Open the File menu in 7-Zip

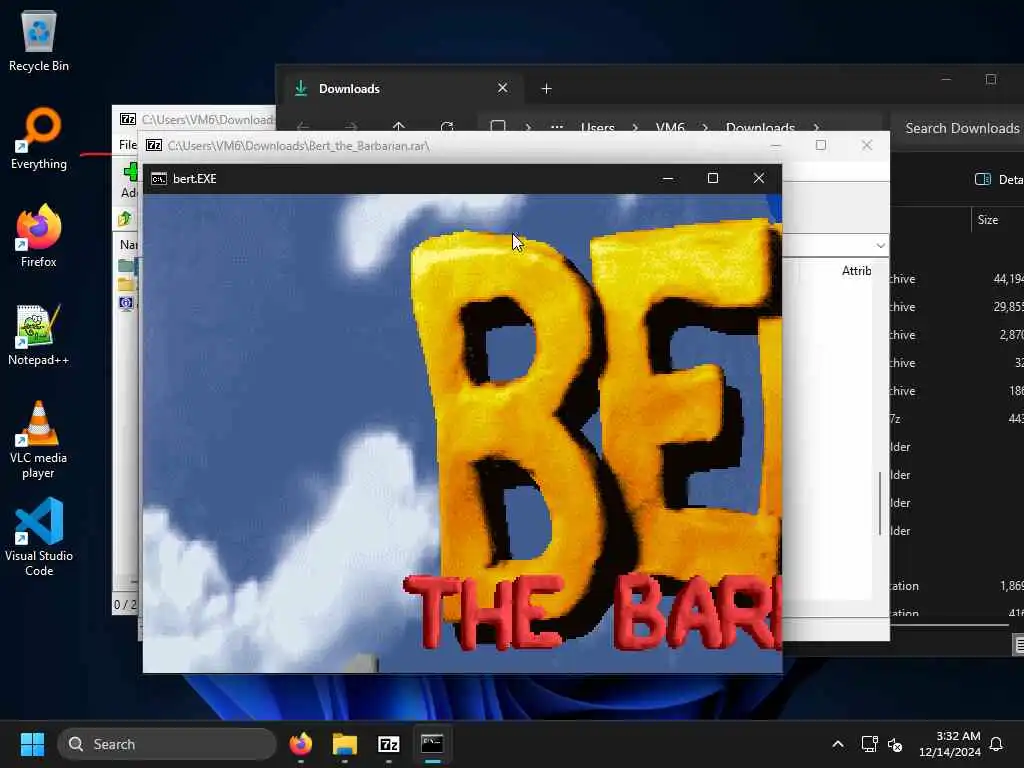[x=127, y=144]
